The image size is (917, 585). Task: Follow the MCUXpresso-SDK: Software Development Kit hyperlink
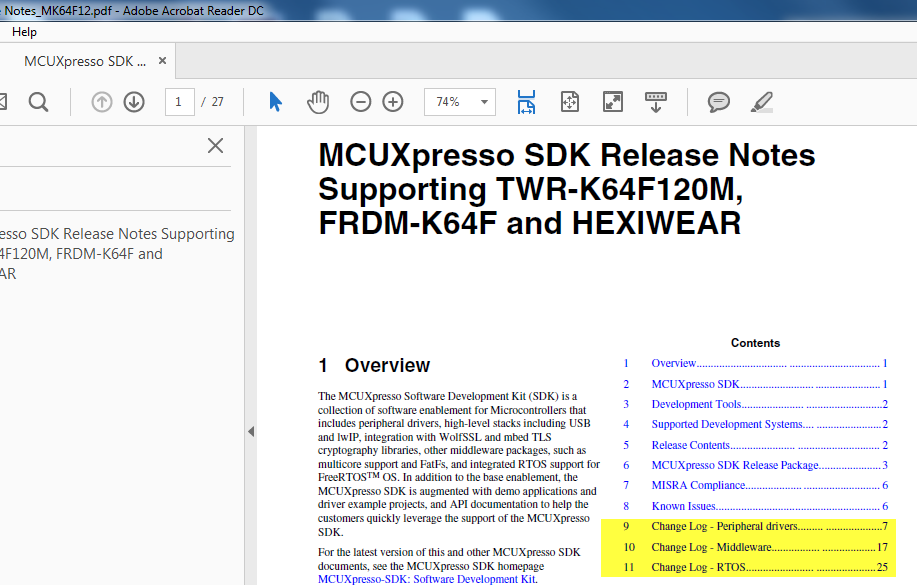[x=428, y=579]
